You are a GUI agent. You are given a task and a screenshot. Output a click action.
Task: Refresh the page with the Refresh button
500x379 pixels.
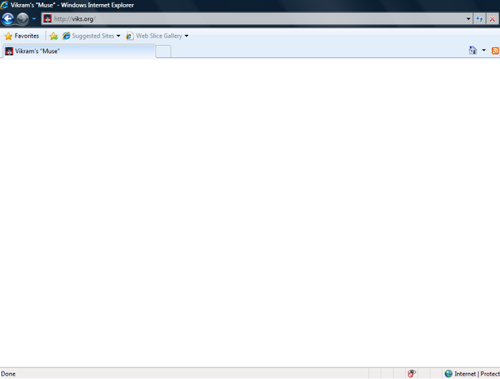coord(479,19)
